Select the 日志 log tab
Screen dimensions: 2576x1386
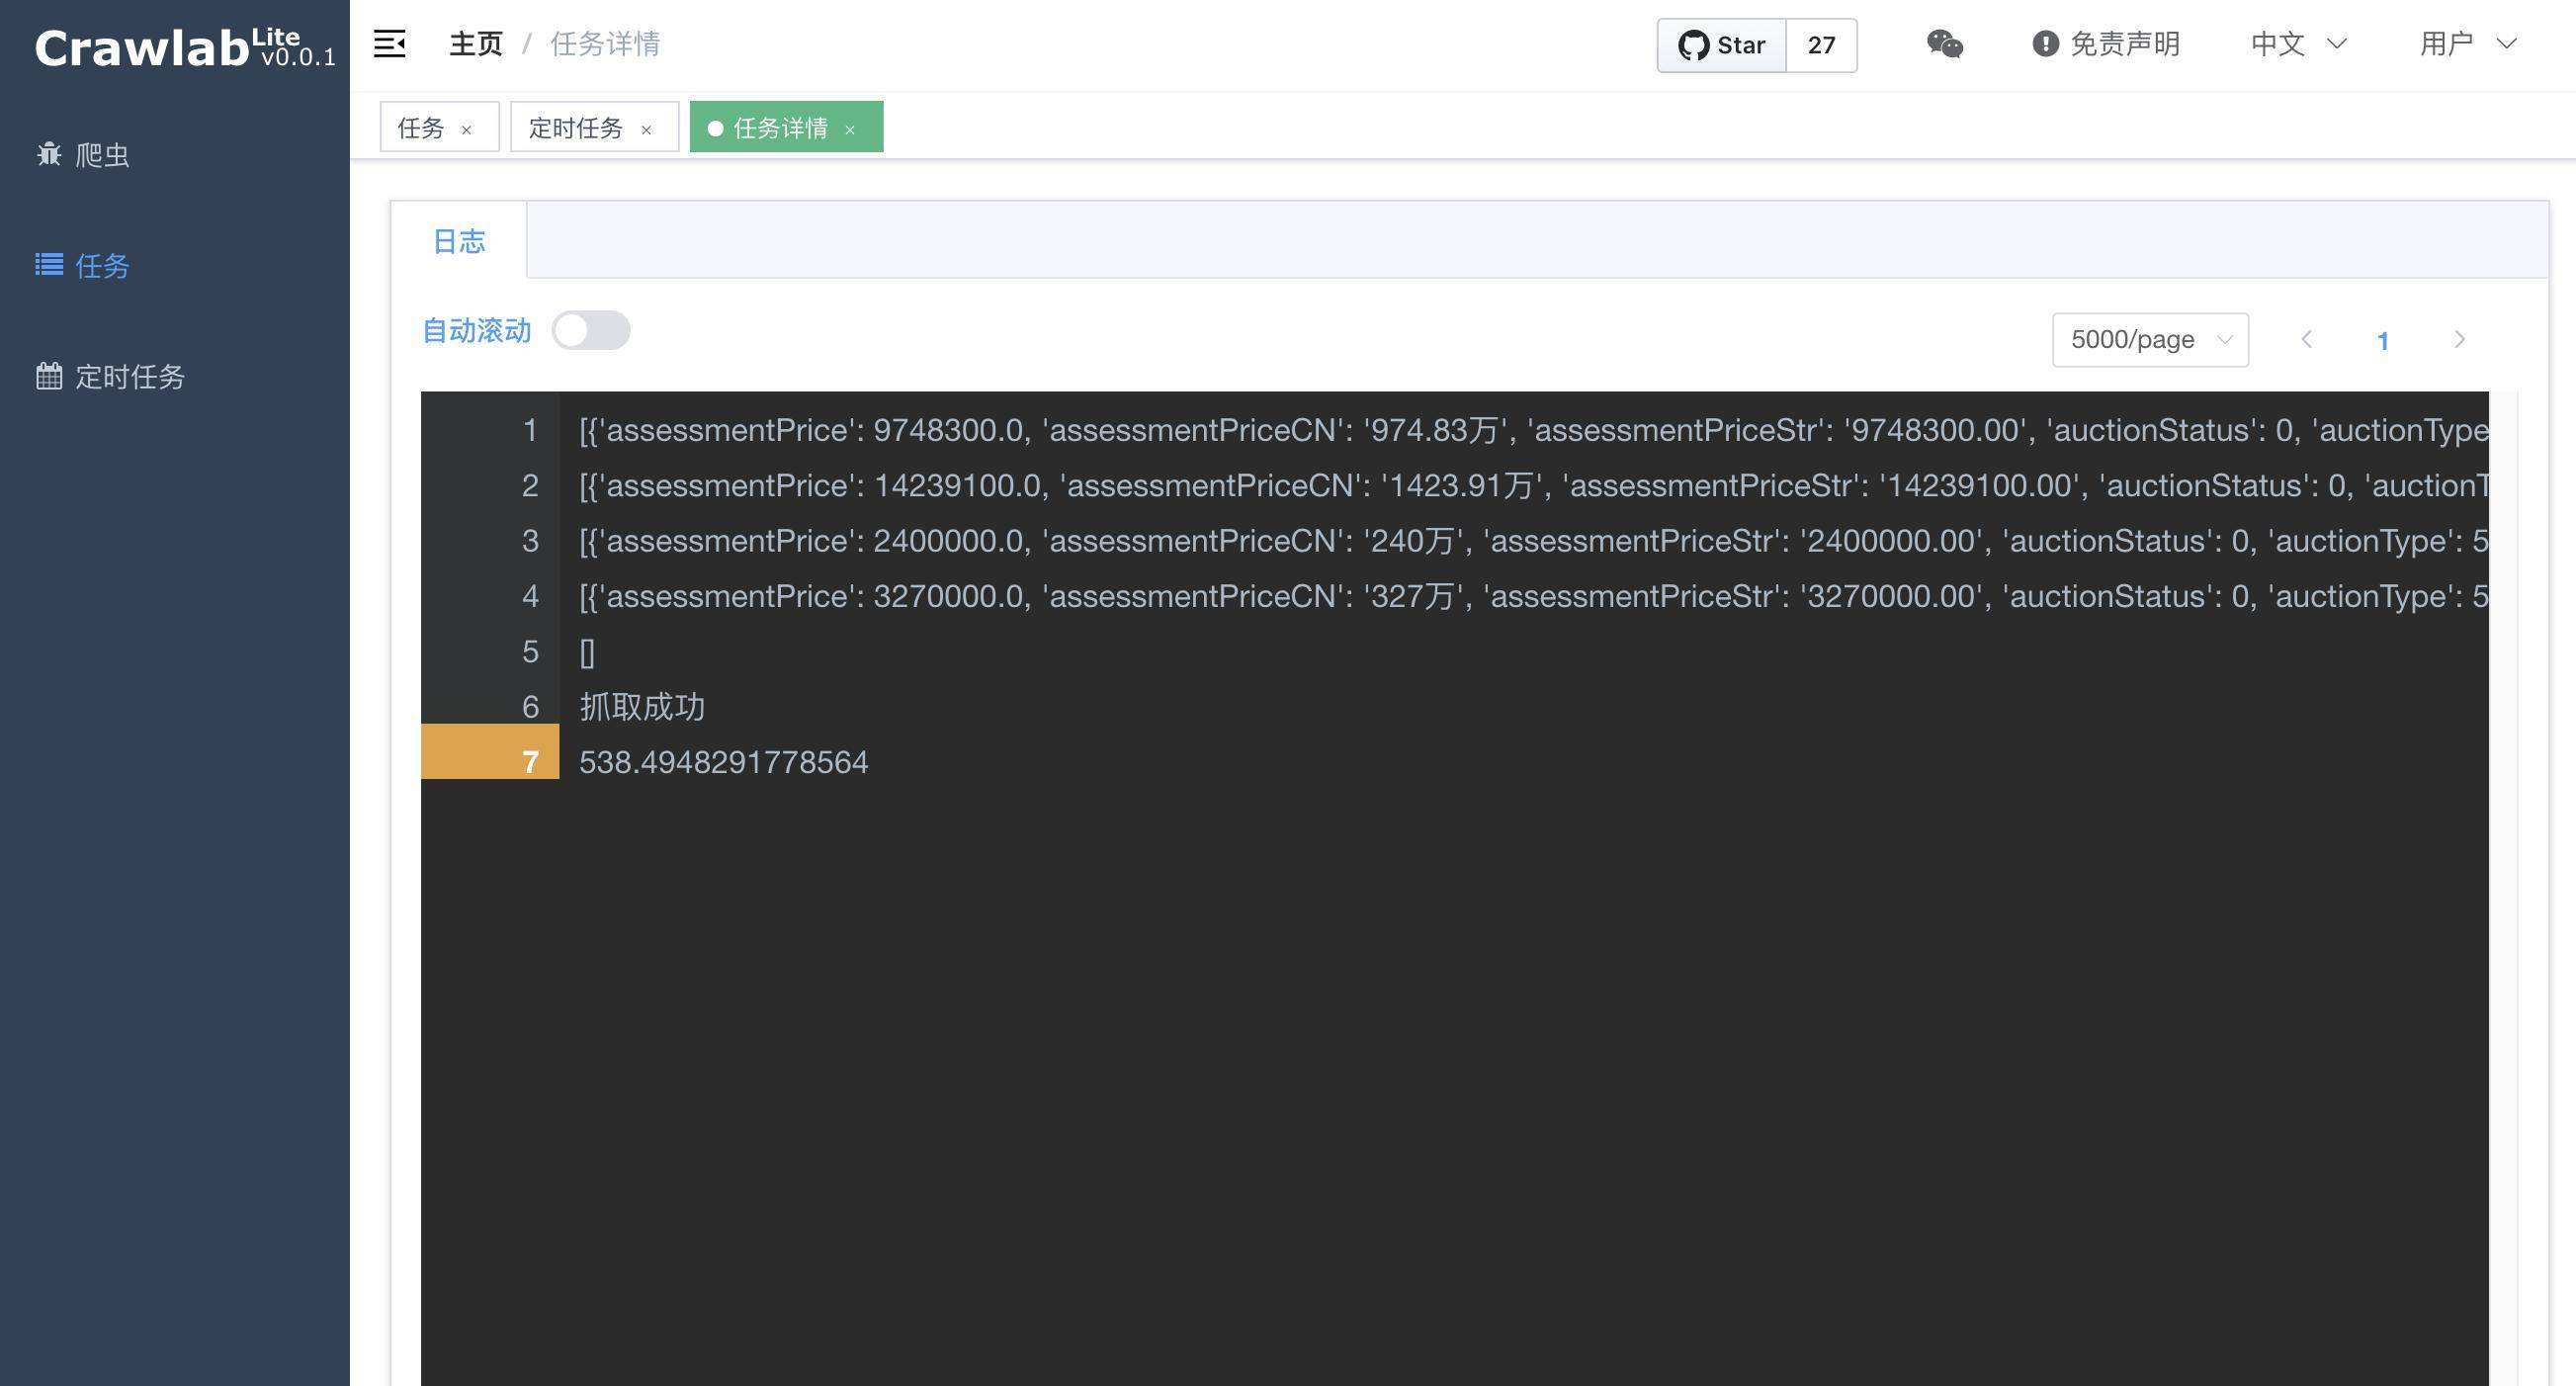tap(459, 241)
